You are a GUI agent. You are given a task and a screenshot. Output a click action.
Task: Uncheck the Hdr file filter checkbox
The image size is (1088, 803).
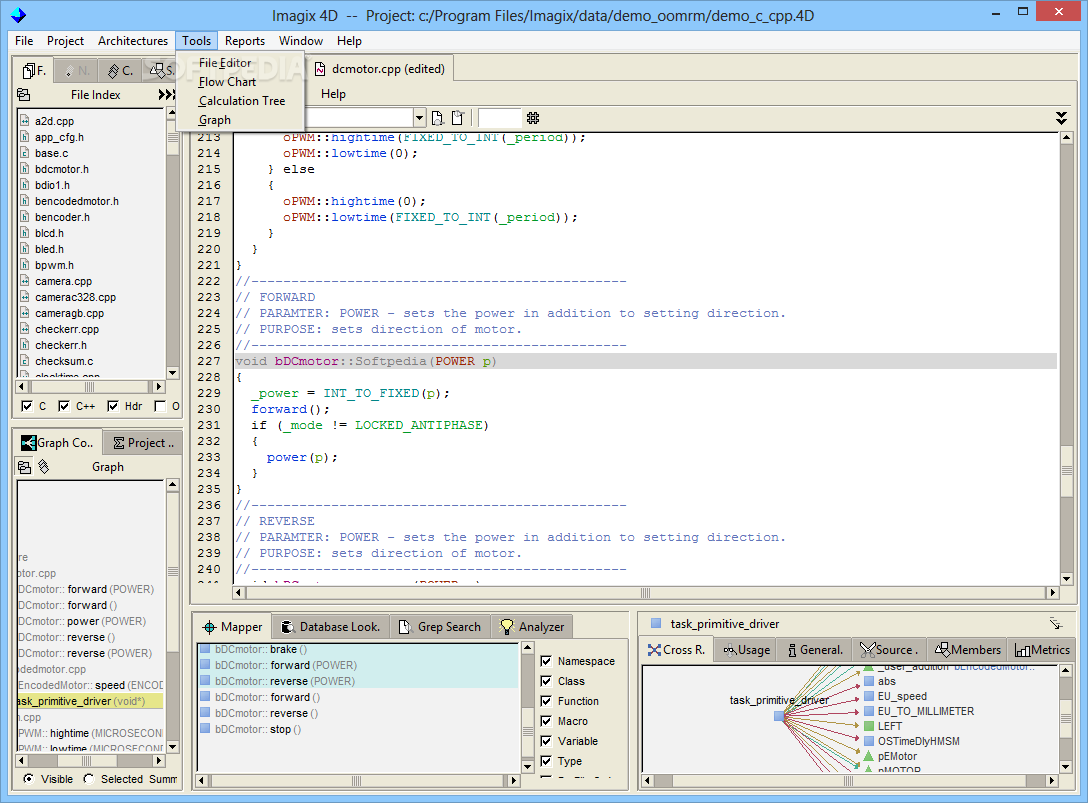point(113,406)
